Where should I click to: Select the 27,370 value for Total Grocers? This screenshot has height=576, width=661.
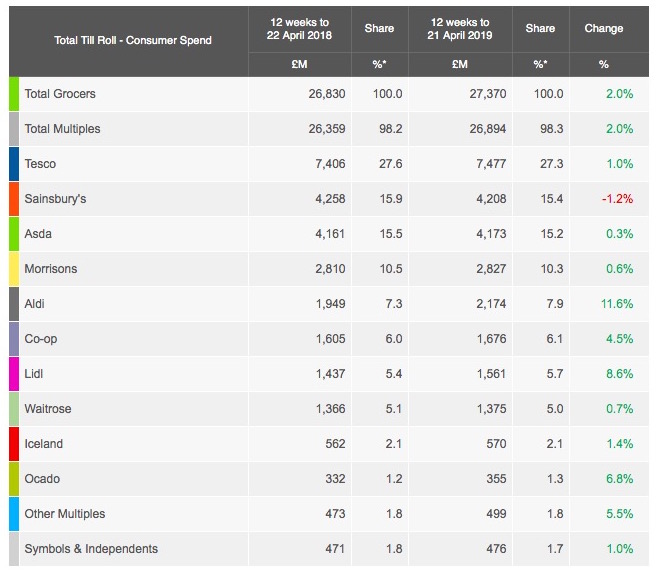point(488,94)
